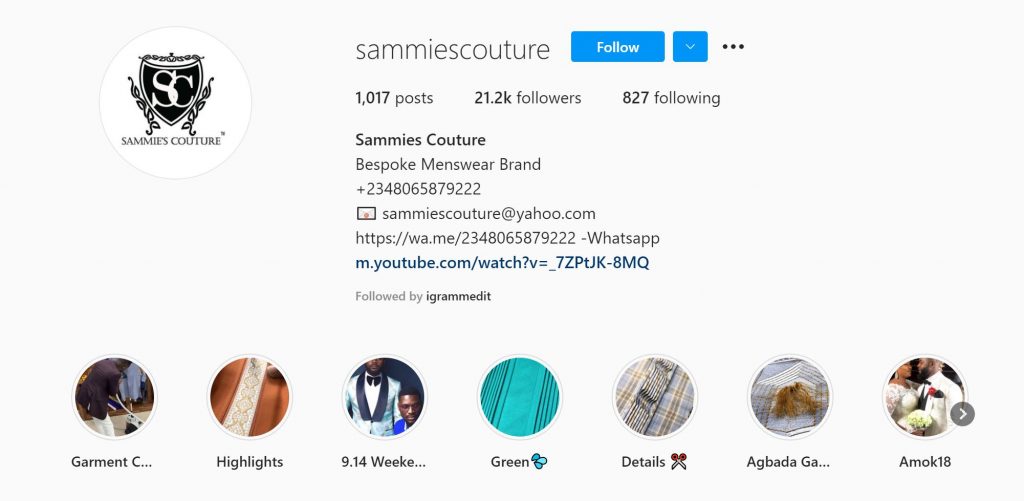Open the three-dot more options menu
The width and height of the screenshot is (1024, 501).
(x=733, y=46)
